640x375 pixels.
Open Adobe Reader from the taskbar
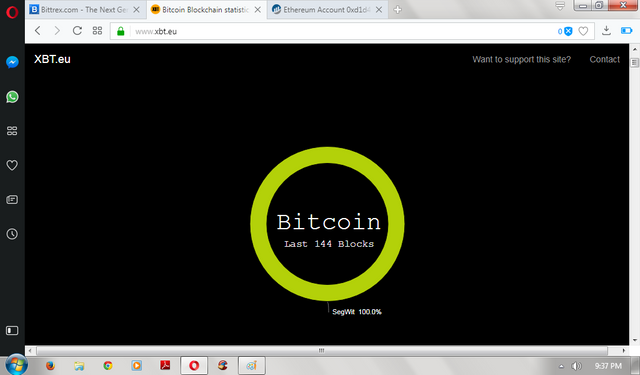click(x=165, y=365)
